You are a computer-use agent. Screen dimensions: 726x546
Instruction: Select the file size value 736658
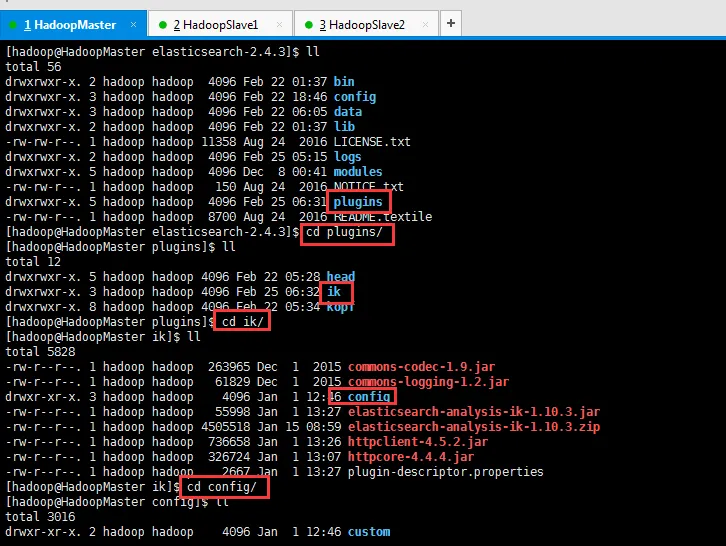click(229, 442)
